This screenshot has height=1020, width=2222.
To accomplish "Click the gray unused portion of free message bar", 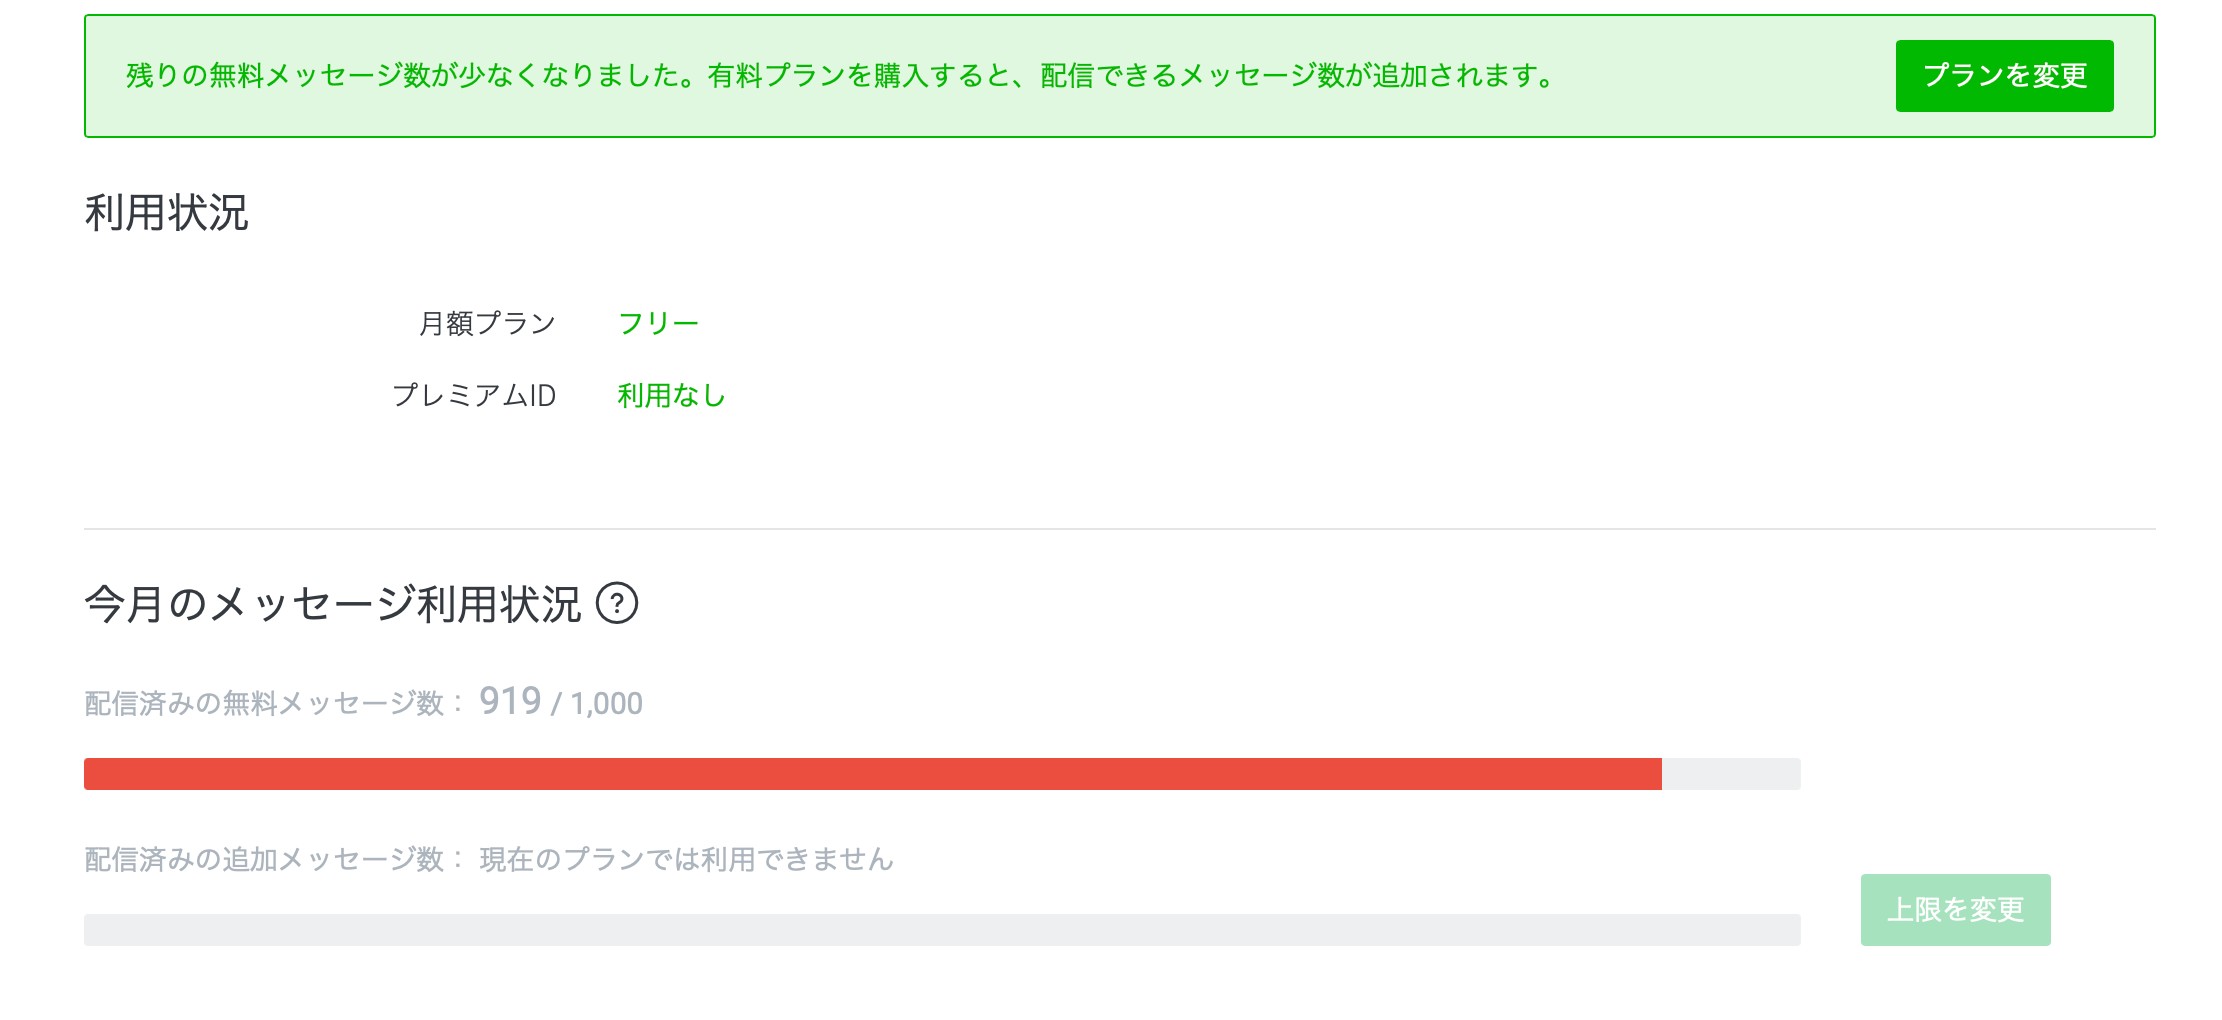I will (1731, 774).
